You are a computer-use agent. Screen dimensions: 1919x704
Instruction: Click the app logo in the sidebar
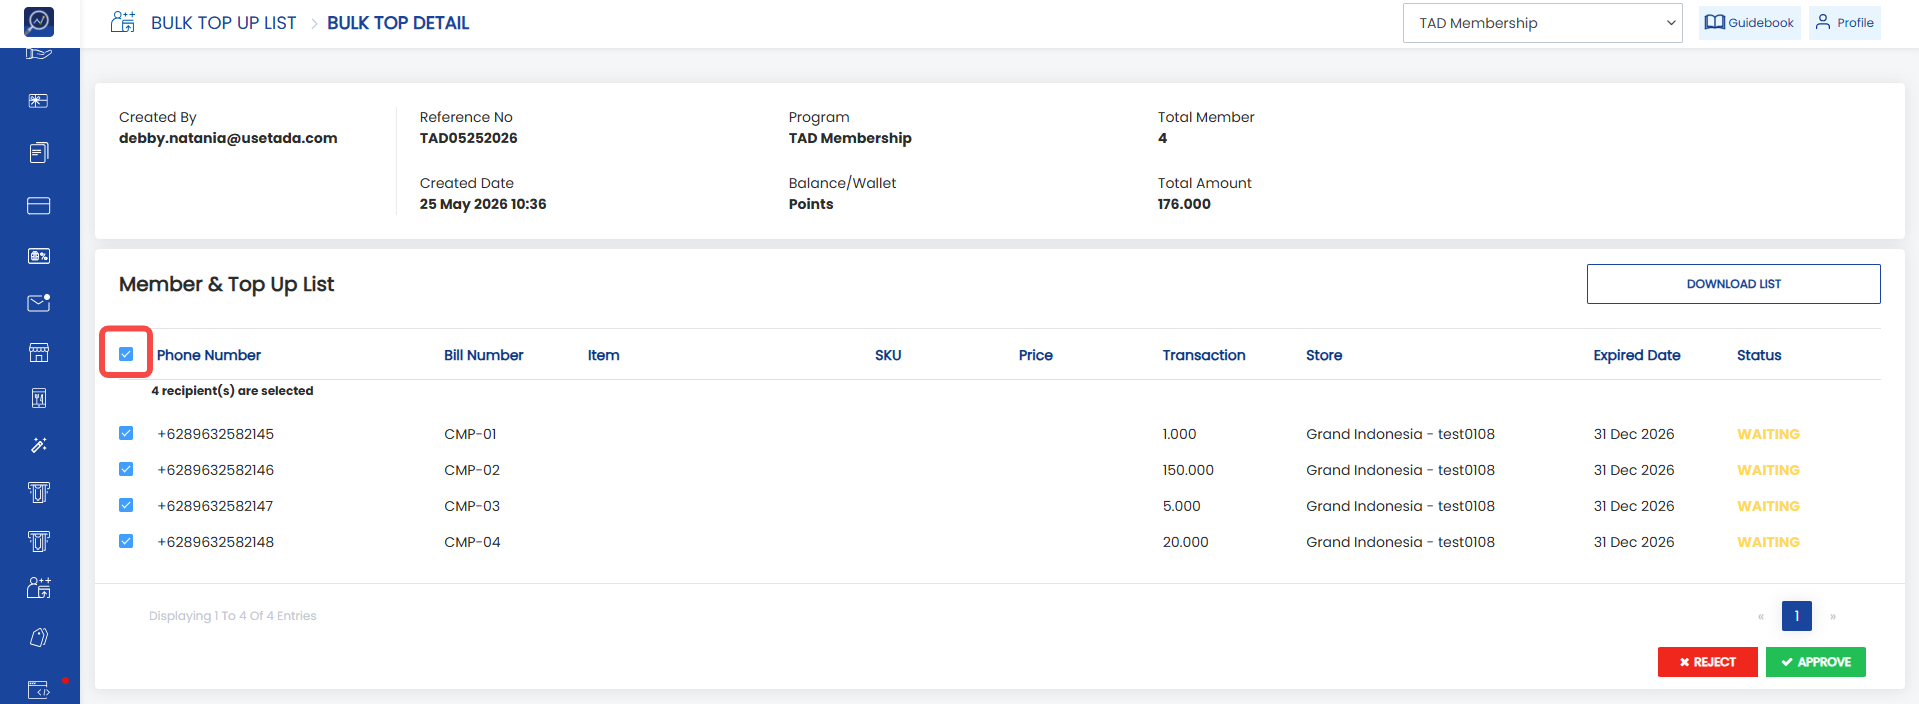point(39,21)
